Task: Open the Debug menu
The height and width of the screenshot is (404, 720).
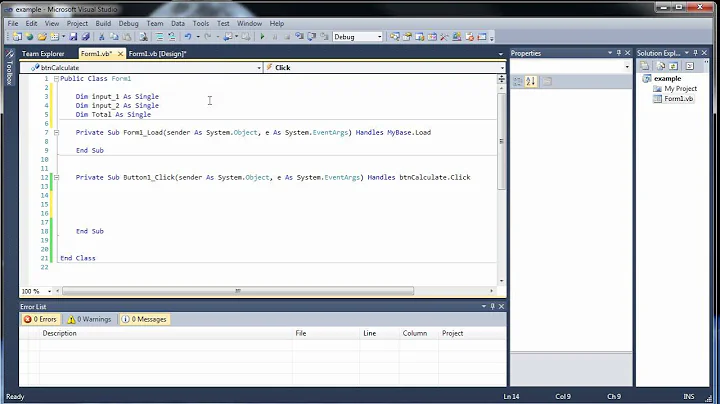Action: point(128,23)
